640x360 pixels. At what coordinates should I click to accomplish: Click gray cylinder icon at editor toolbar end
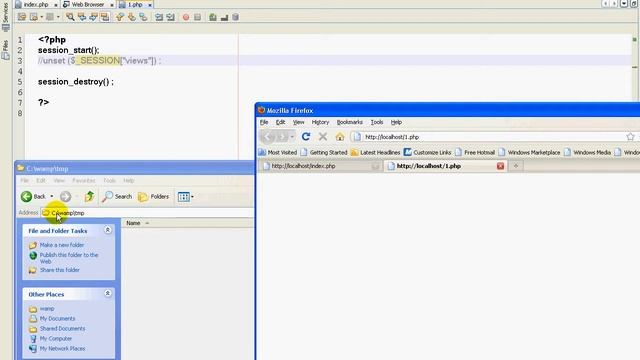pos(236,17)
